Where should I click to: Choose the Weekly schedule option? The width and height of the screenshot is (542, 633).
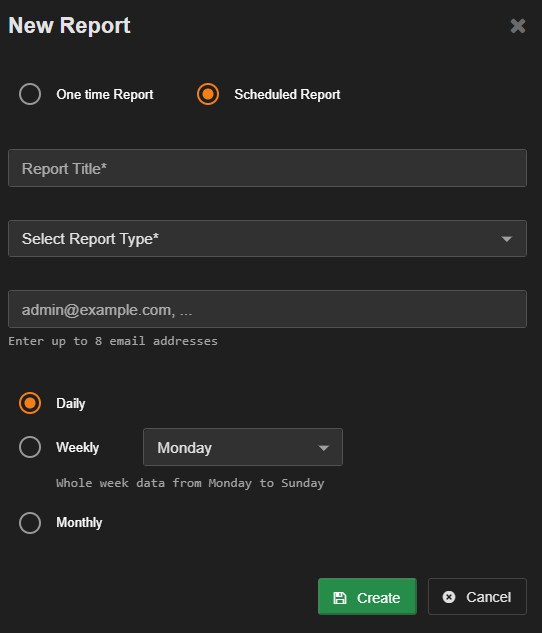[x=30, y=447]
